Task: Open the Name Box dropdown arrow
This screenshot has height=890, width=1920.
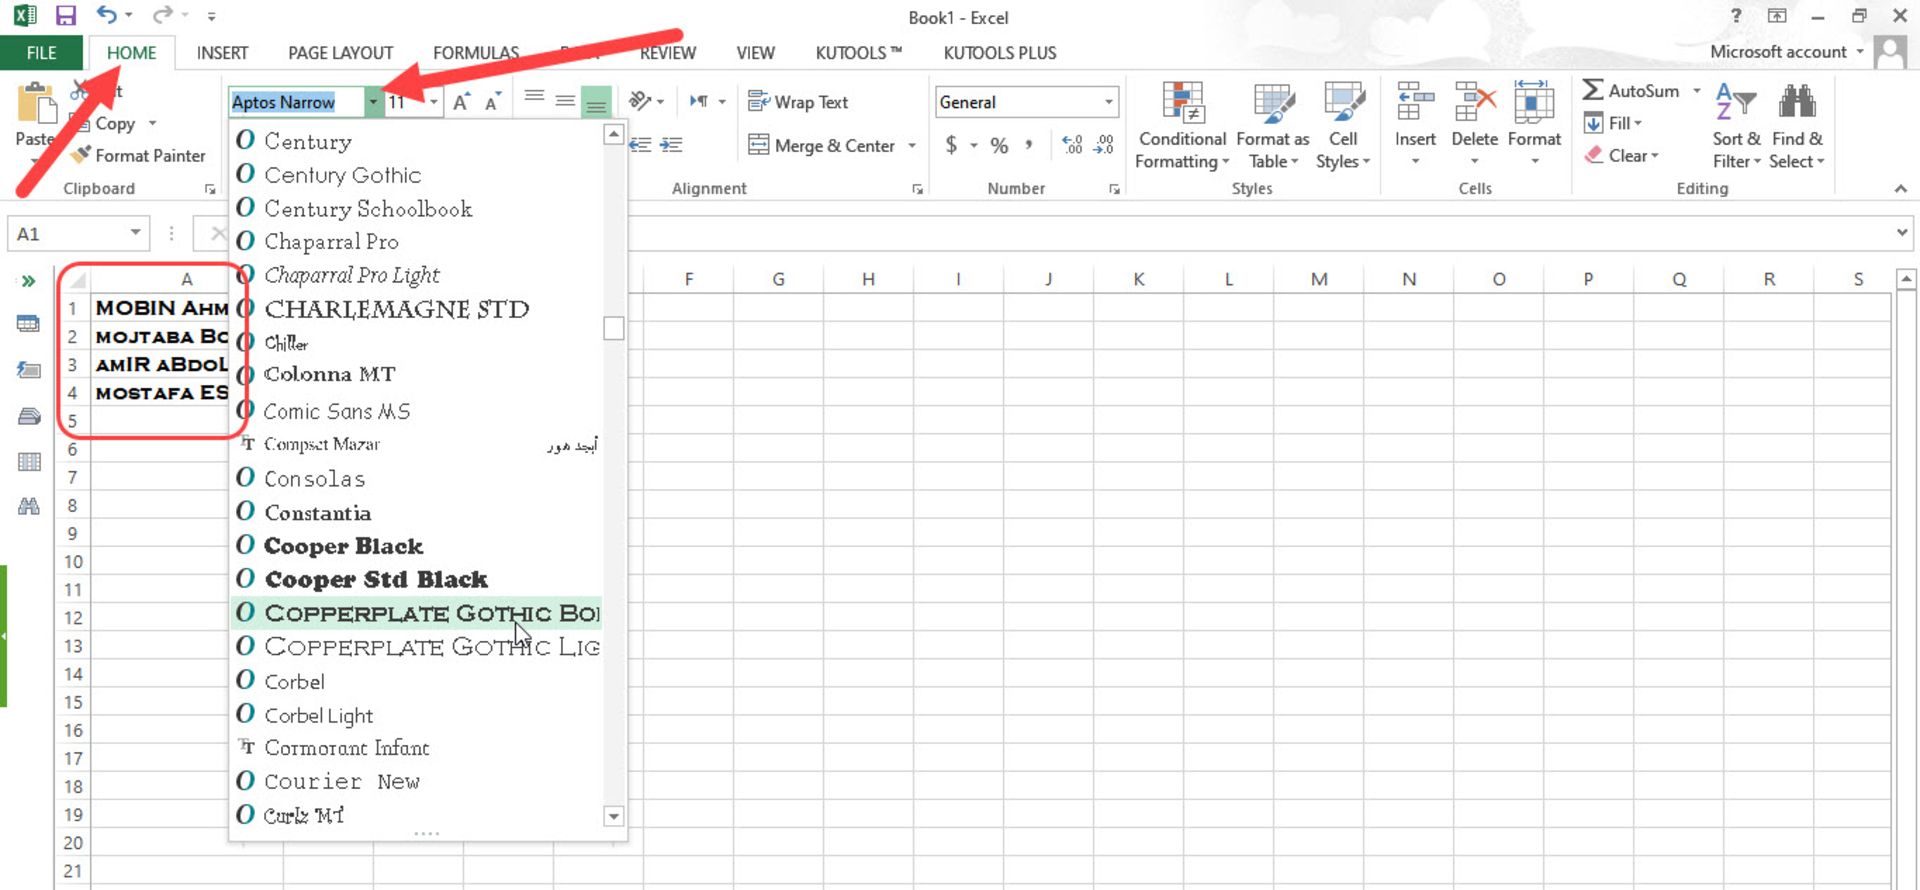Action: coord(135,233)
